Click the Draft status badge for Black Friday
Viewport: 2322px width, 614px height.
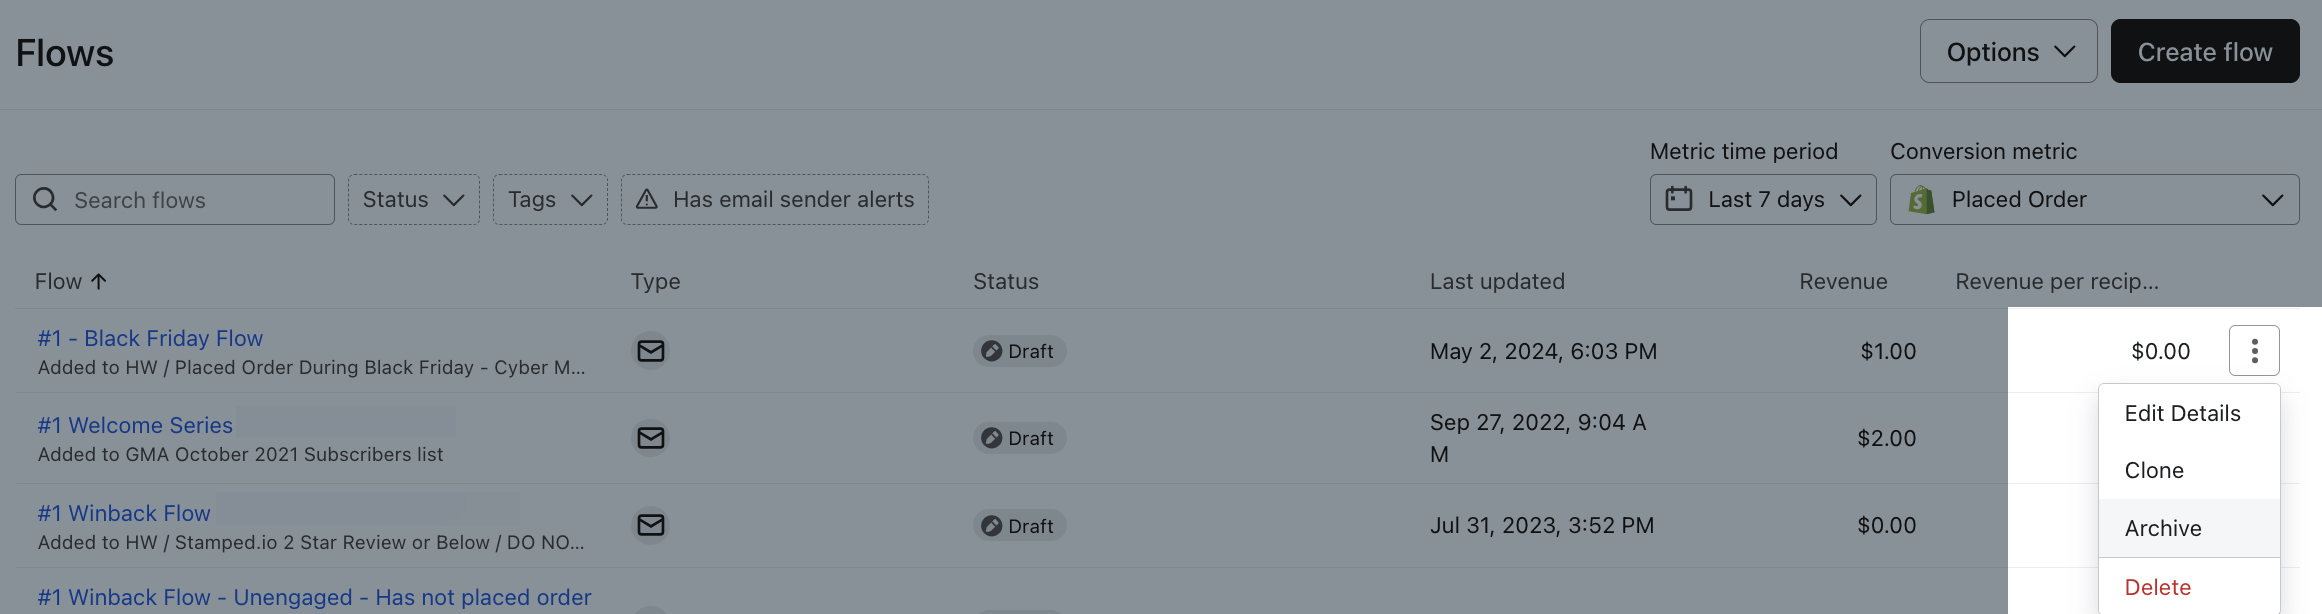(1019, 351)
